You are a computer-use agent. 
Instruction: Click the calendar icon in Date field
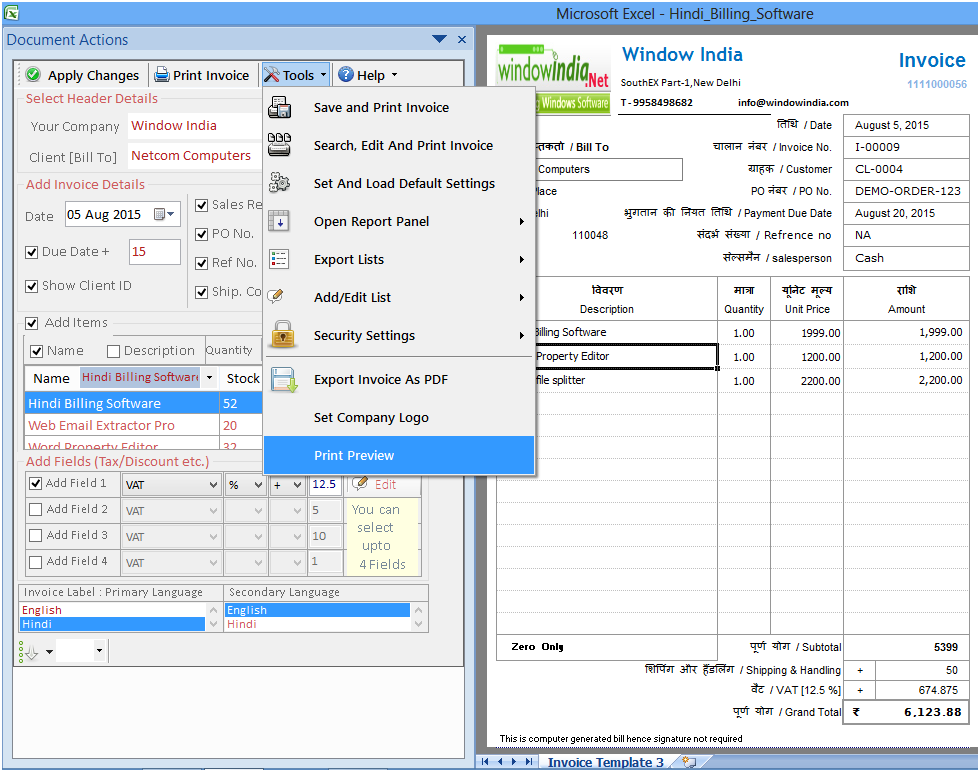(160, 214)
